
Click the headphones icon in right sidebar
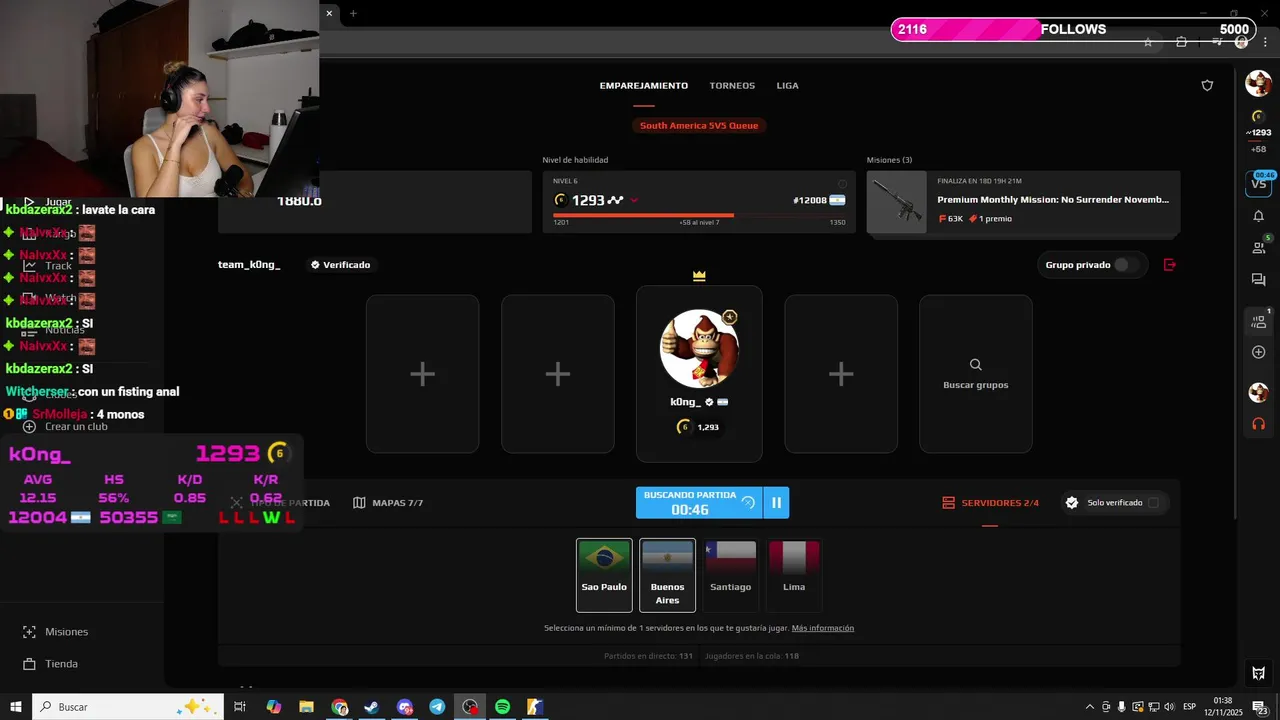[1258, 424]
